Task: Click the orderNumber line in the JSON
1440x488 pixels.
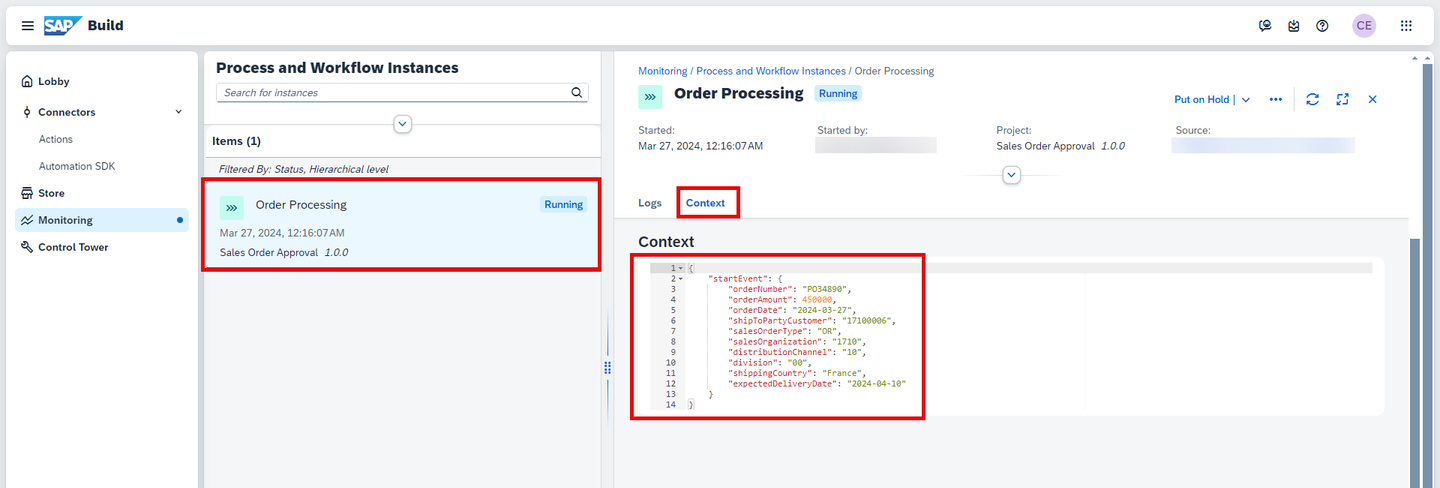Action: coord(791,289)
